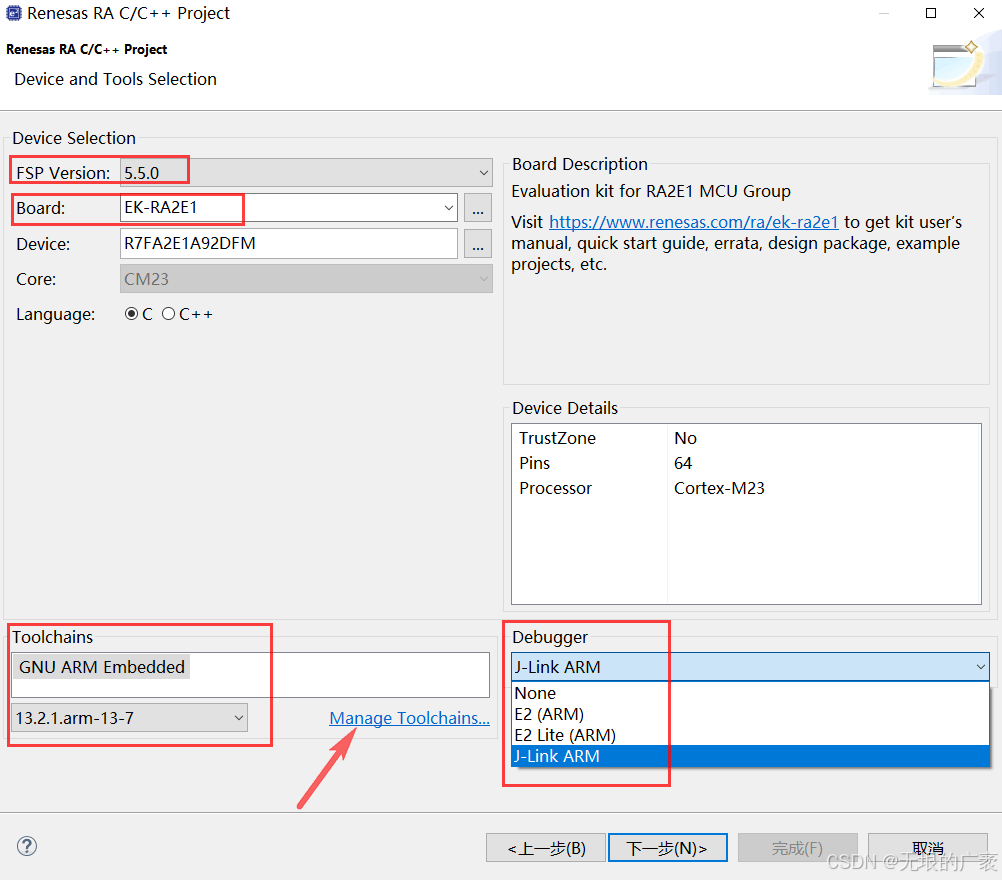Expand the Board dropdown list

click(x=449, y=208)
